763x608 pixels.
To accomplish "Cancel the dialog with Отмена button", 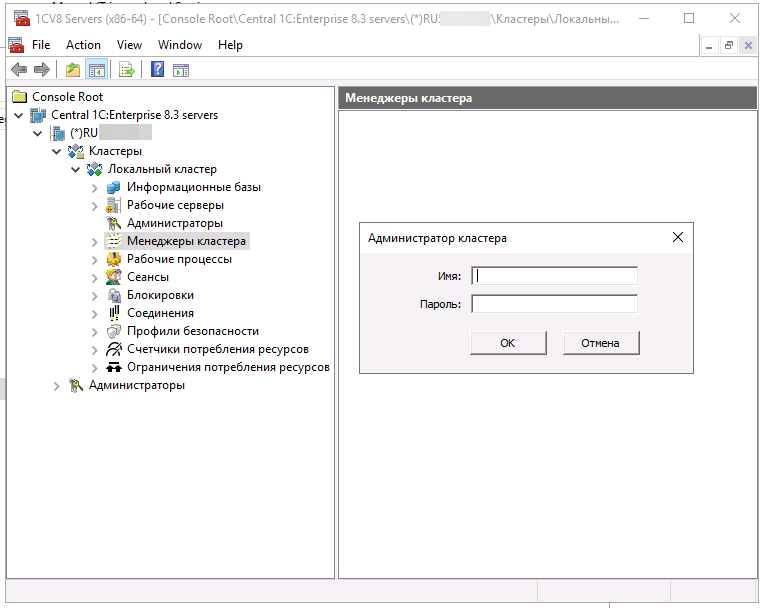I will tap(600, 343).
